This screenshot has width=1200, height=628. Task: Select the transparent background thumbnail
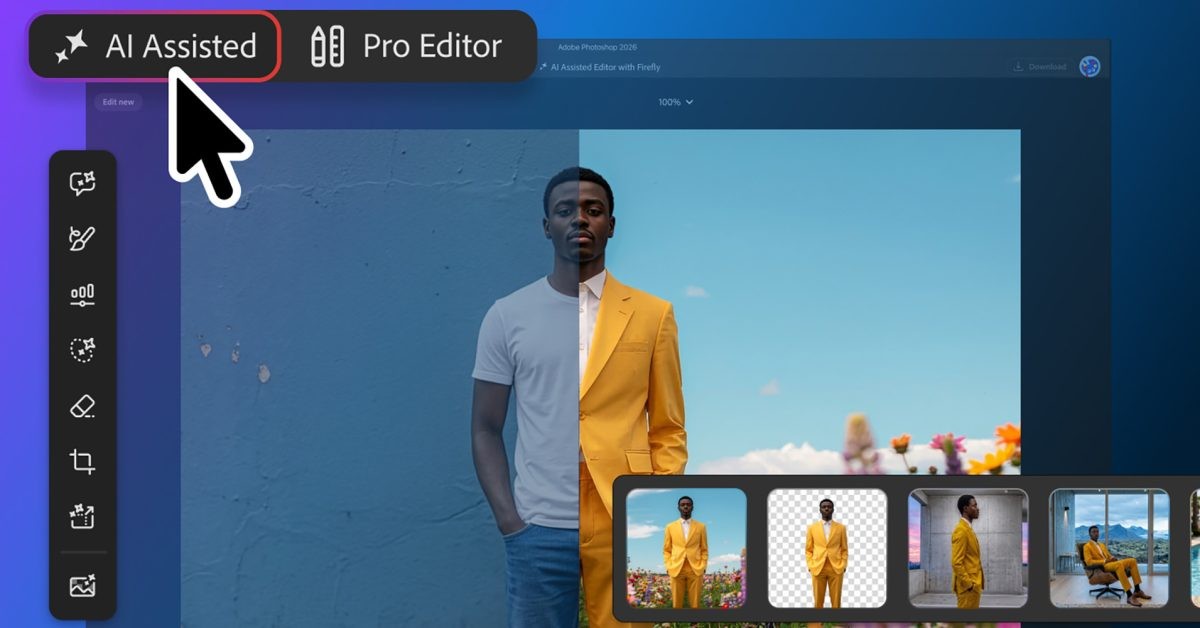[x=827, y=548]
